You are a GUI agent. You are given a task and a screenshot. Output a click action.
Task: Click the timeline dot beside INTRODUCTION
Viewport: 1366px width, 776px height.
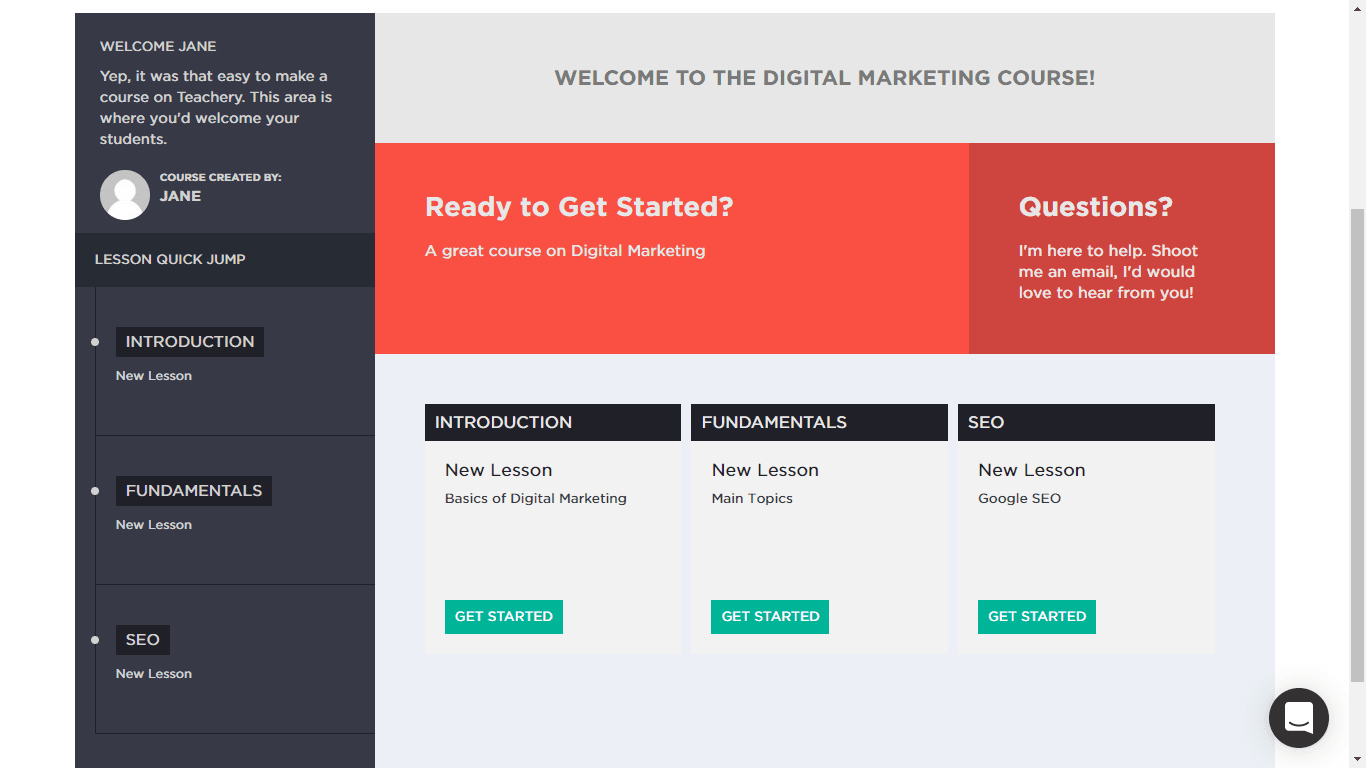[x=95, y=342]
